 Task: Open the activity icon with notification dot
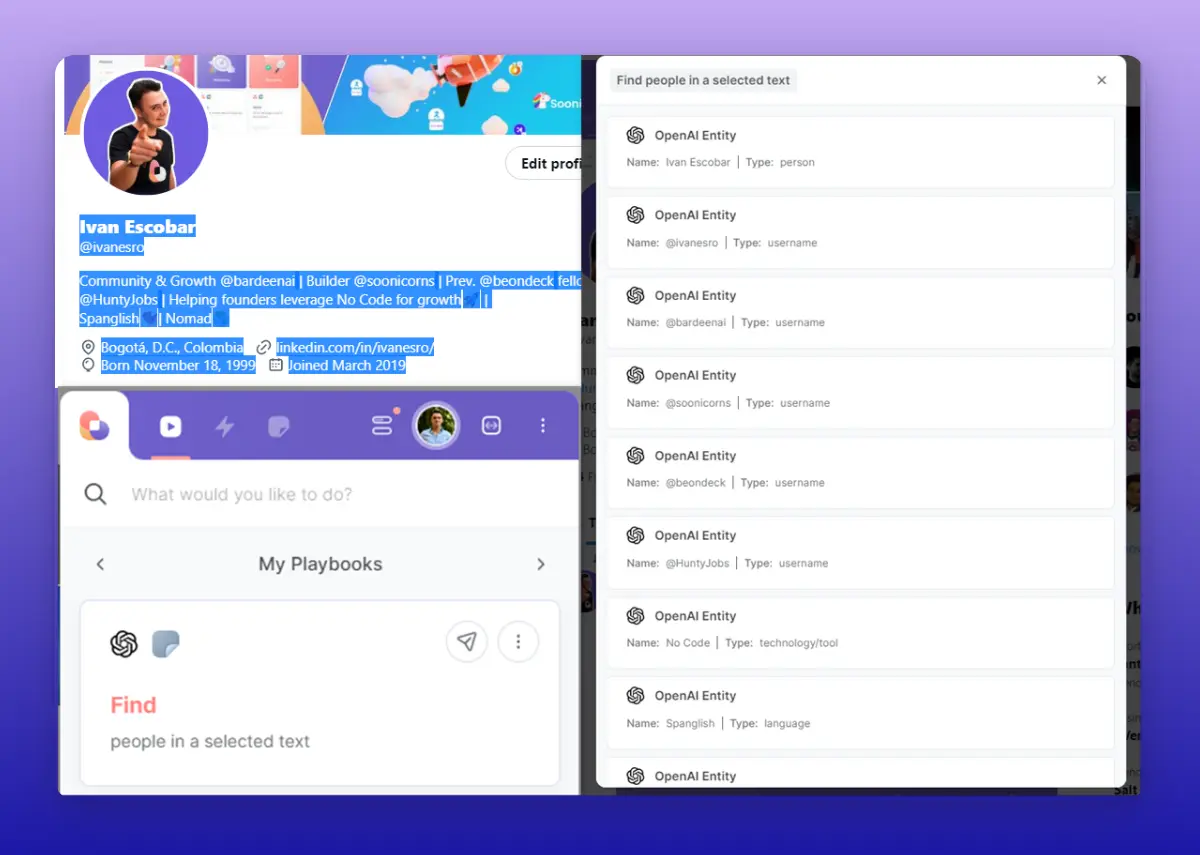[x=383, y=425]
